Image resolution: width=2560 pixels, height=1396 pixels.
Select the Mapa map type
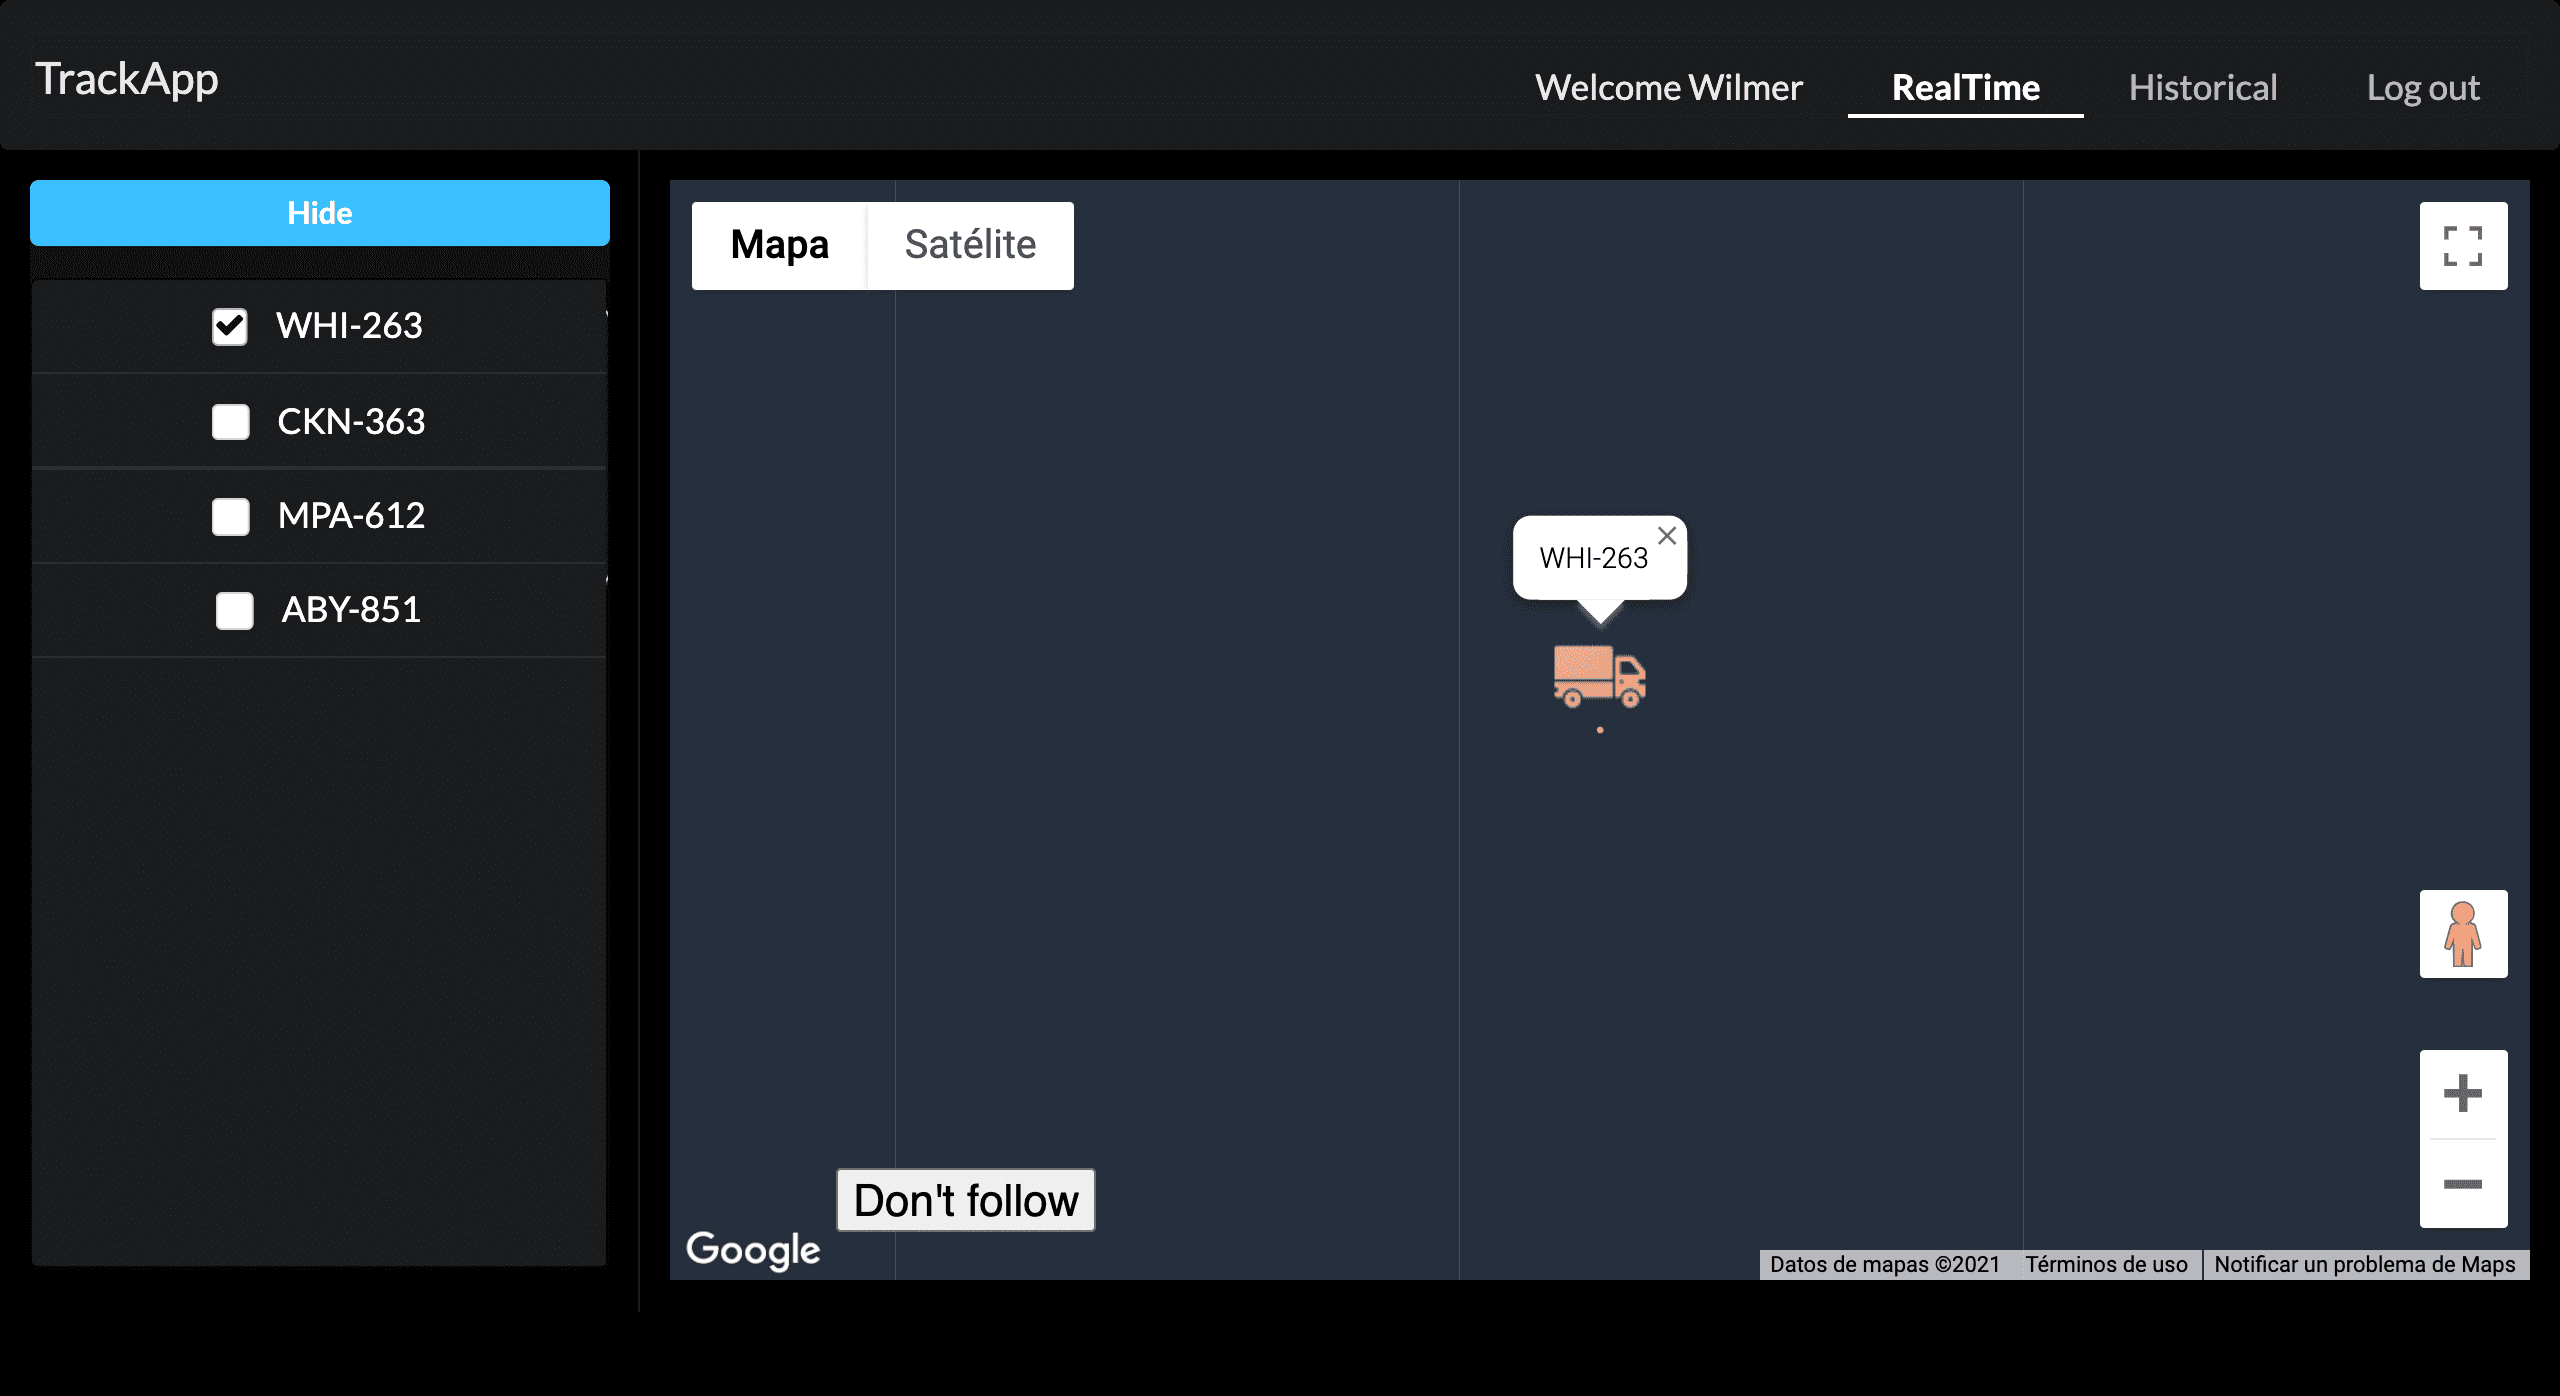pos(779,246)
